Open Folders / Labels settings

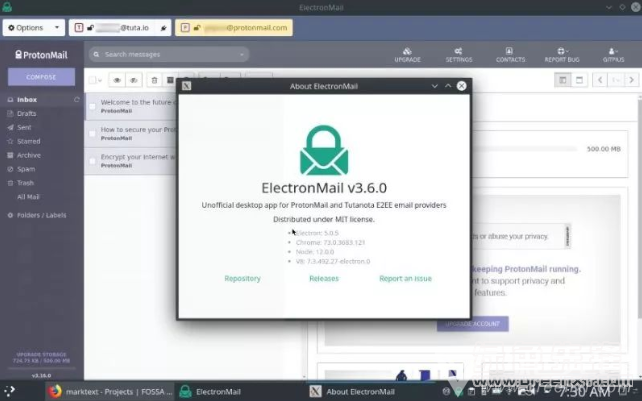point(41,215)
